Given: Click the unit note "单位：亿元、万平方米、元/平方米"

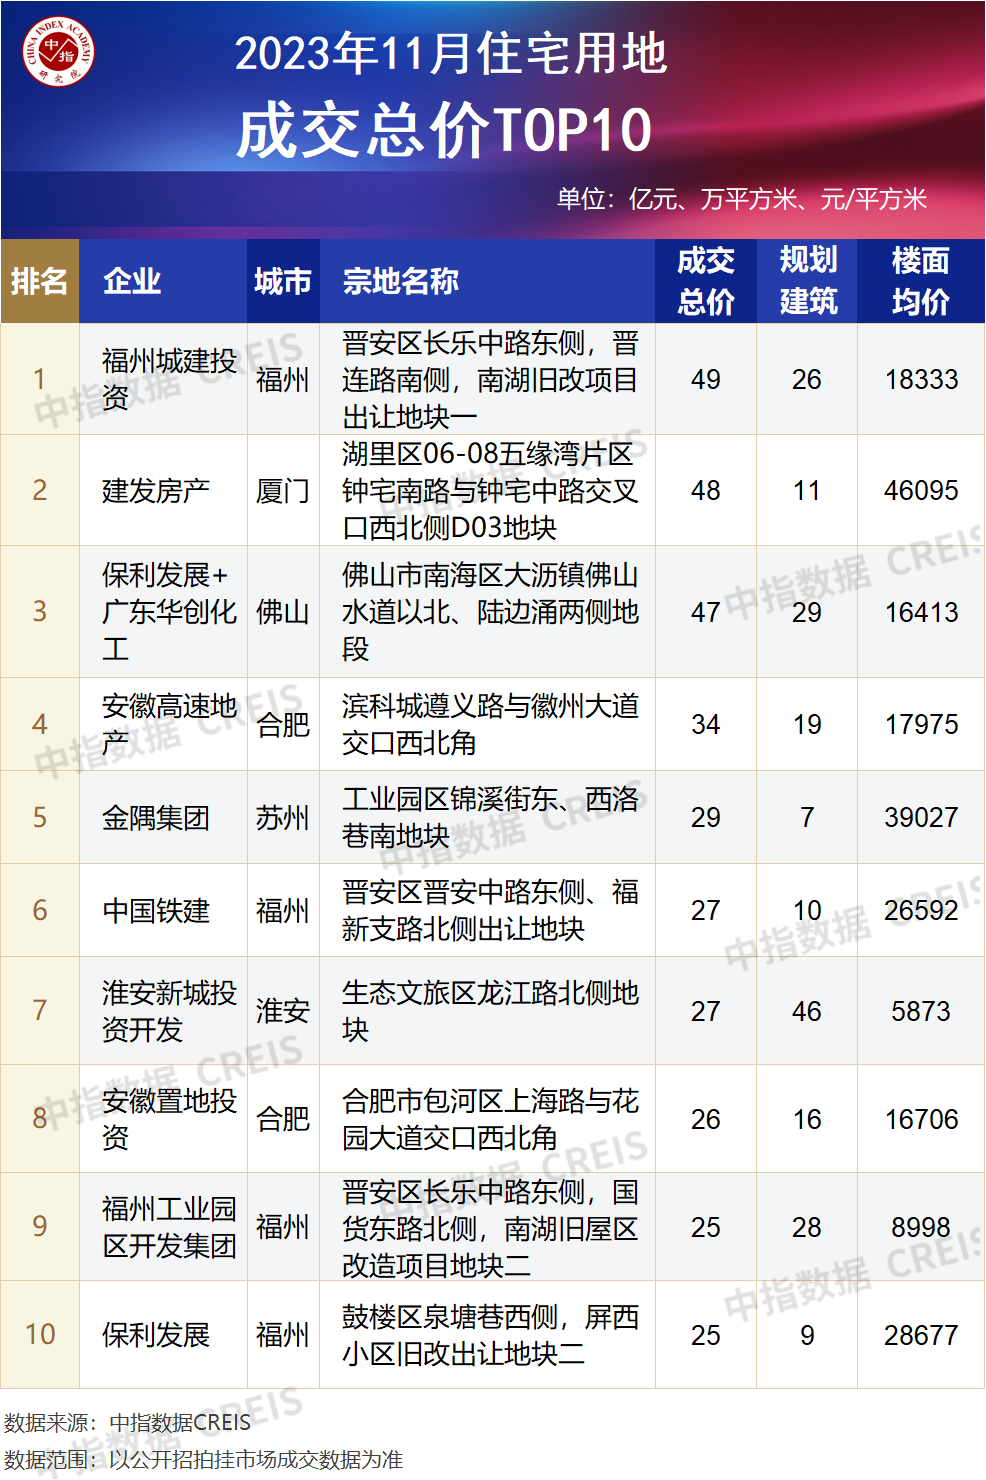Looking at the screenshot, I should pos(742,199).
